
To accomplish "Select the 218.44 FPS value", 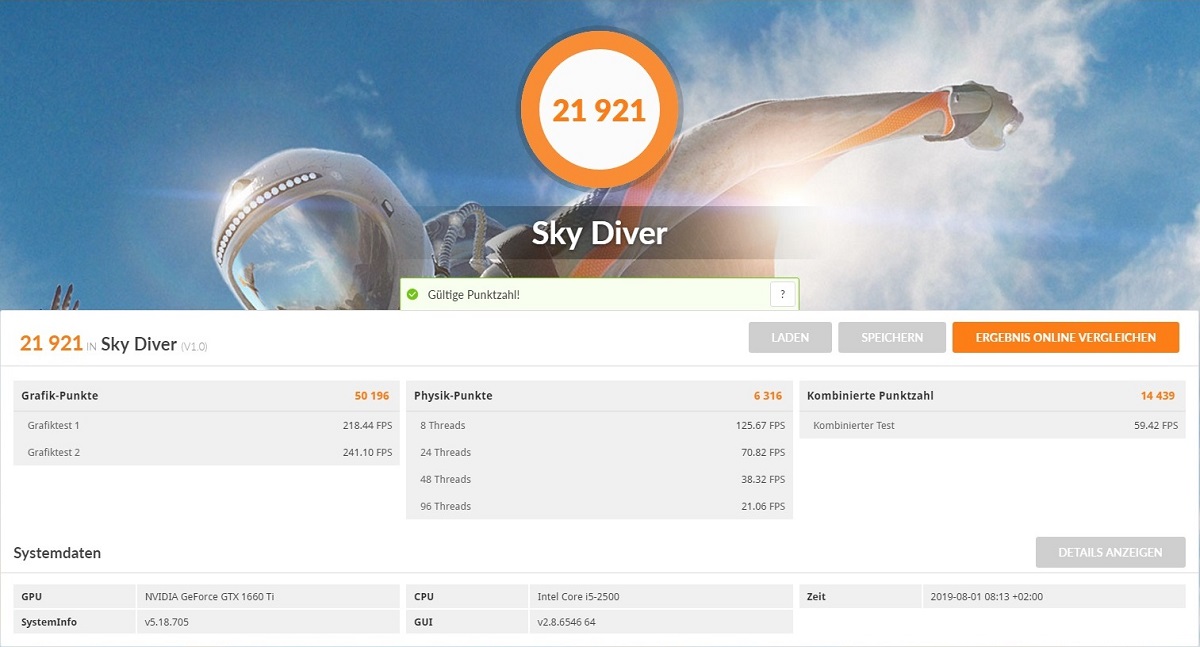I will coord(367,425).
